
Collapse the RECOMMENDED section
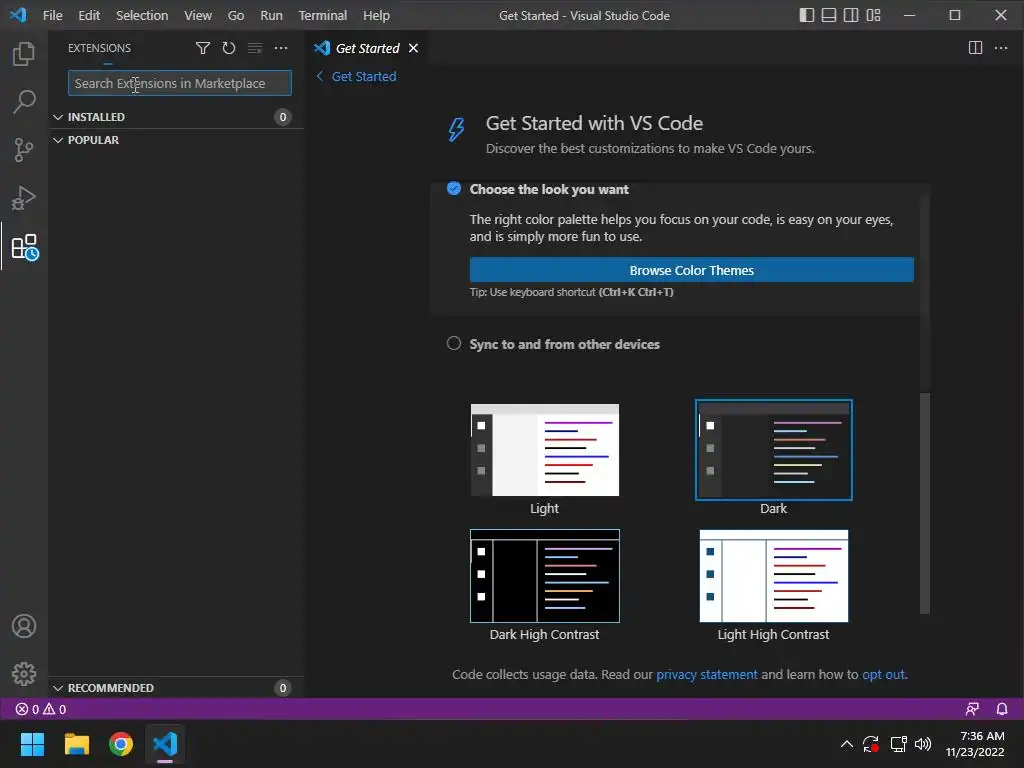(x=58, y=688)
